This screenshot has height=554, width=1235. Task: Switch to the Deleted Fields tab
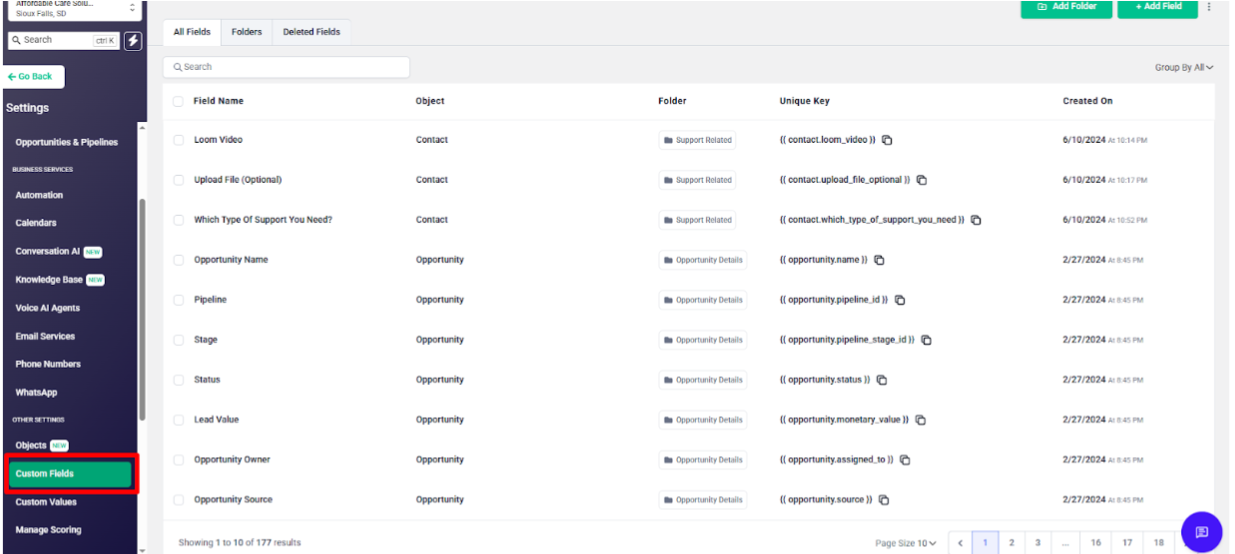[x=311, y=32]
